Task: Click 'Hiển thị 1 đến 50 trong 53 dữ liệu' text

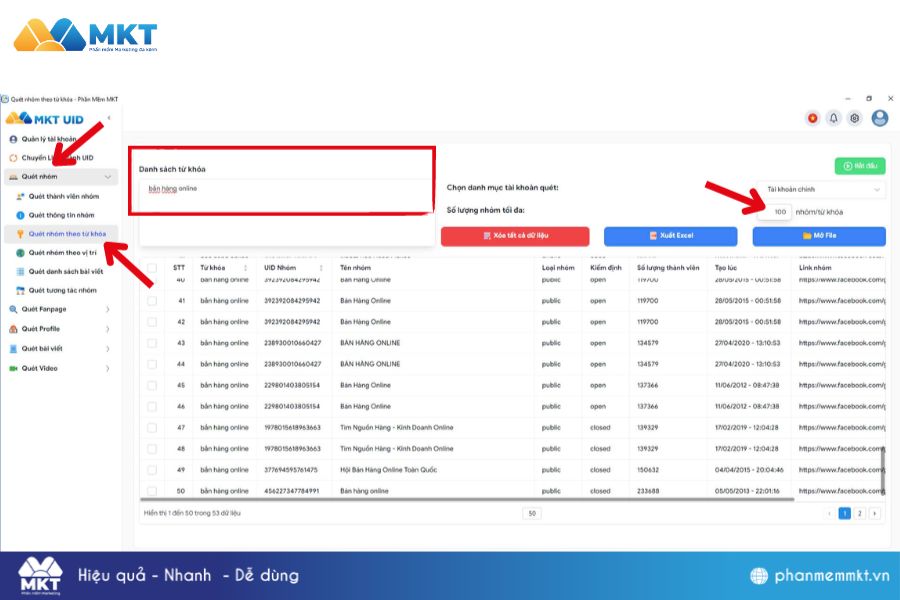Action: pos(192,513)
